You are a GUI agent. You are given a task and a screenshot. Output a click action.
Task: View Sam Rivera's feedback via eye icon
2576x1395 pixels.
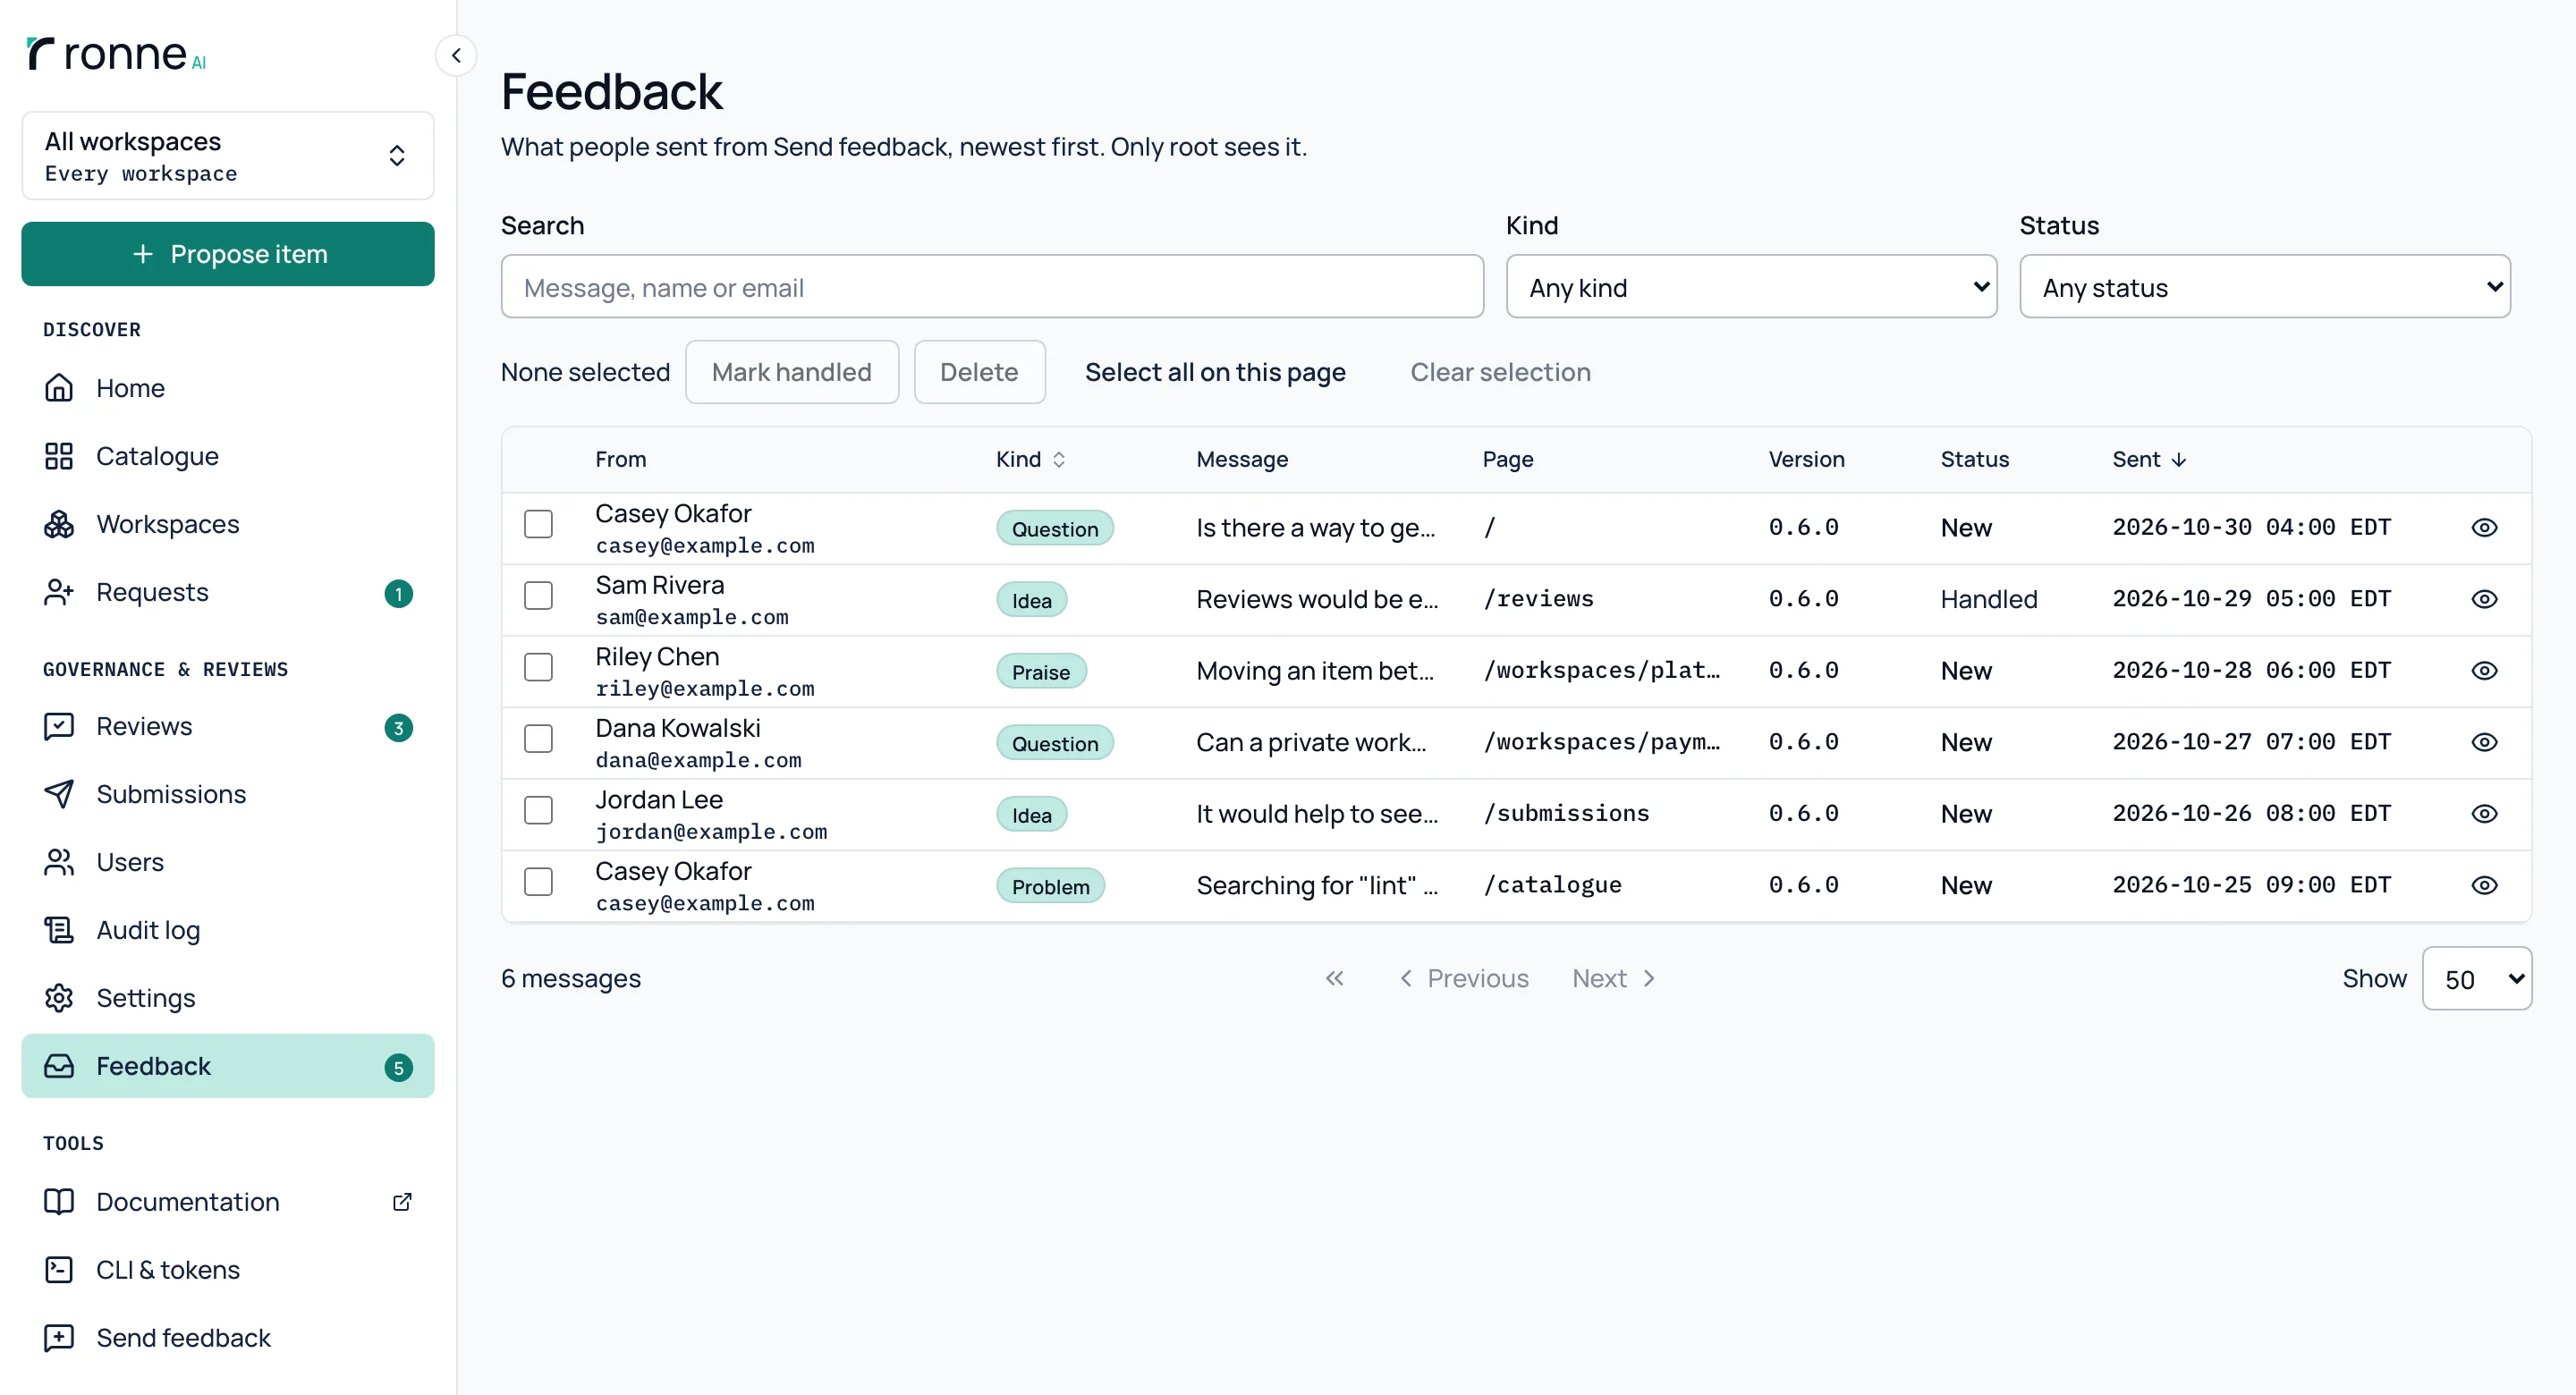pyautogui.click(x=2484, y=599)
